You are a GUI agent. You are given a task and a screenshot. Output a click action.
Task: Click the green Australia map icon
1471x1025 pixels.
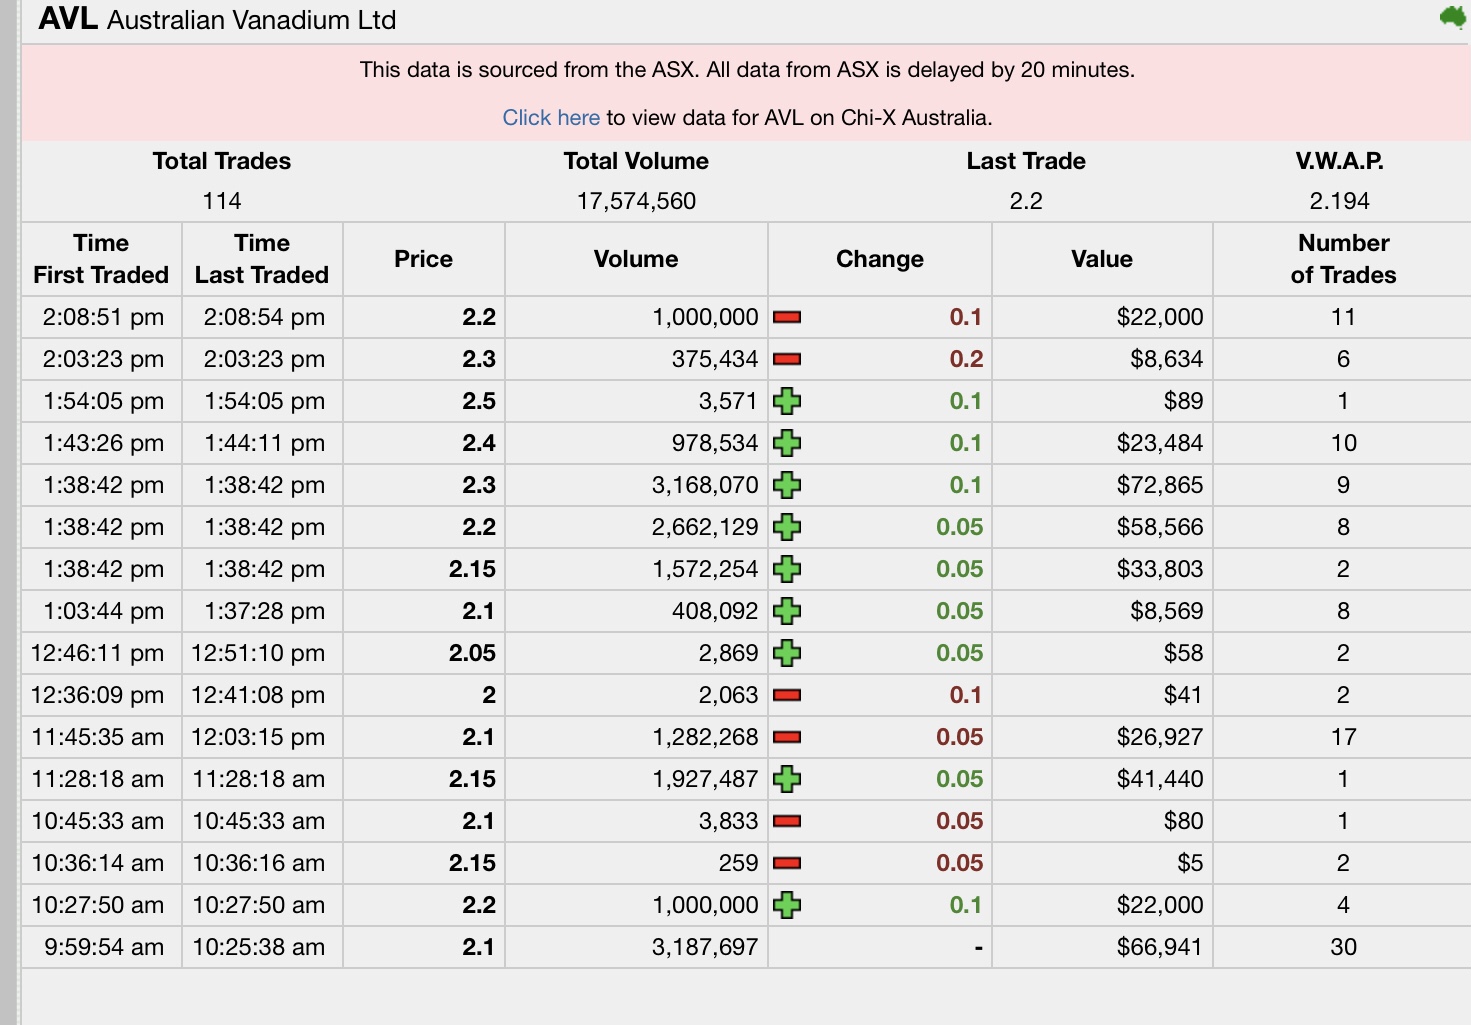click(x=1452, y=17)
